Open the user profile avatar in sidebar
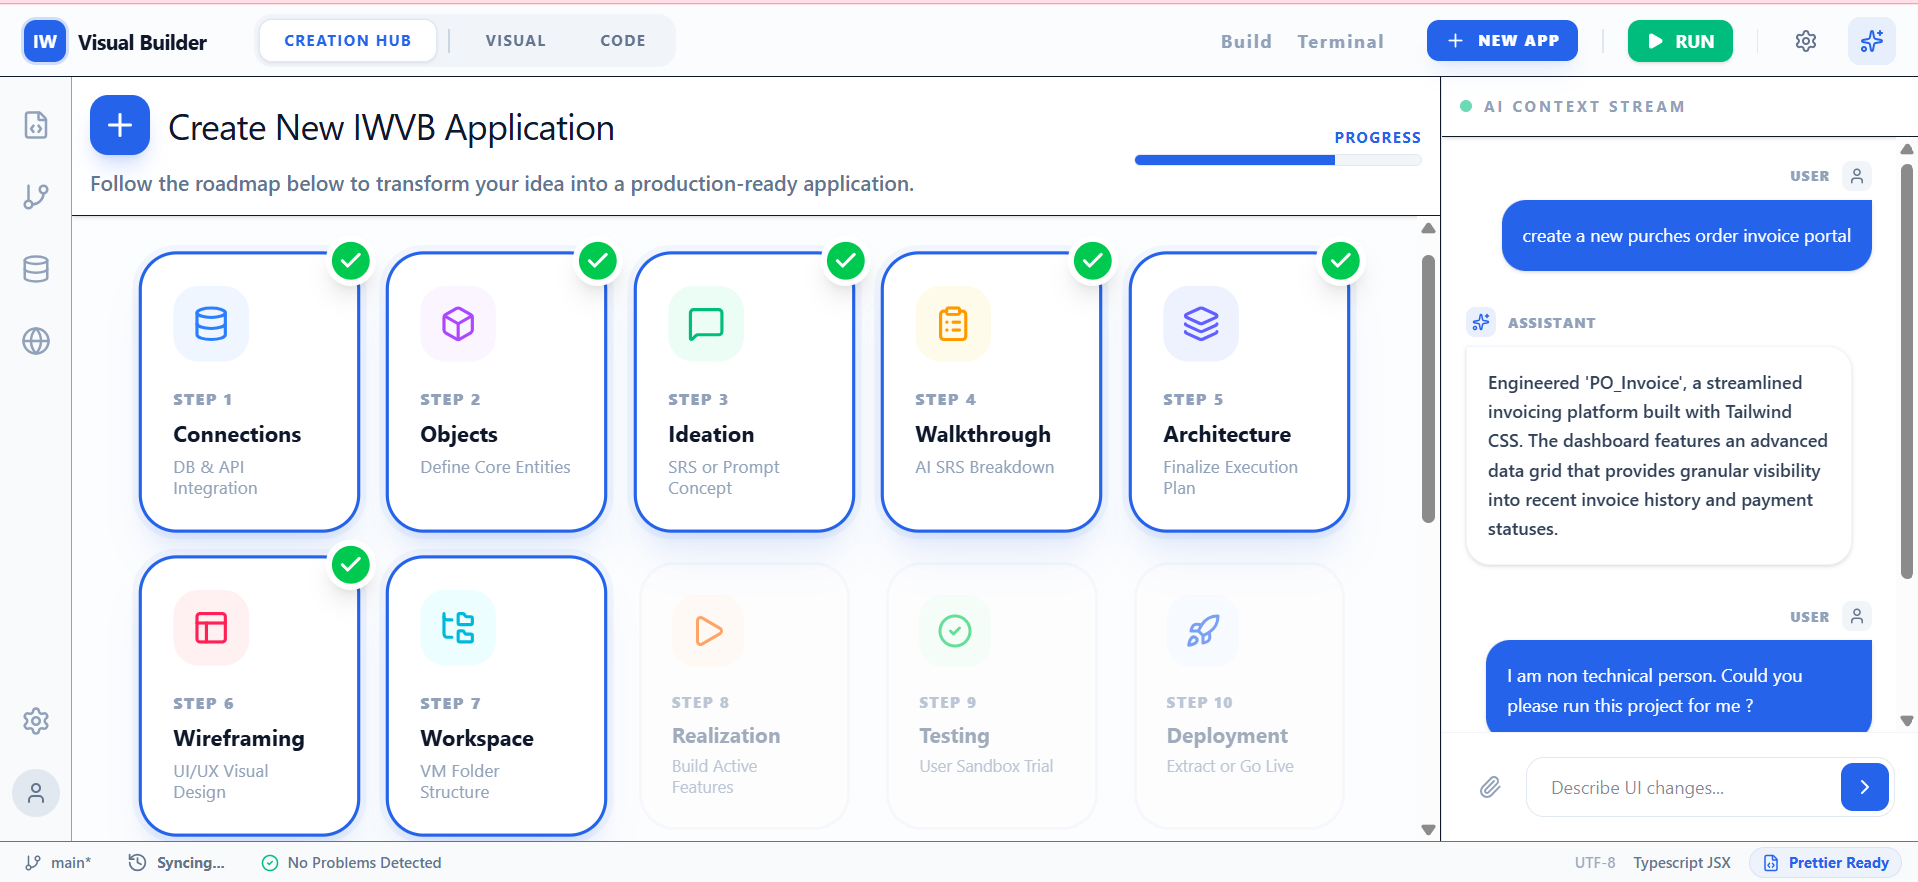 [x=36, y=793]
